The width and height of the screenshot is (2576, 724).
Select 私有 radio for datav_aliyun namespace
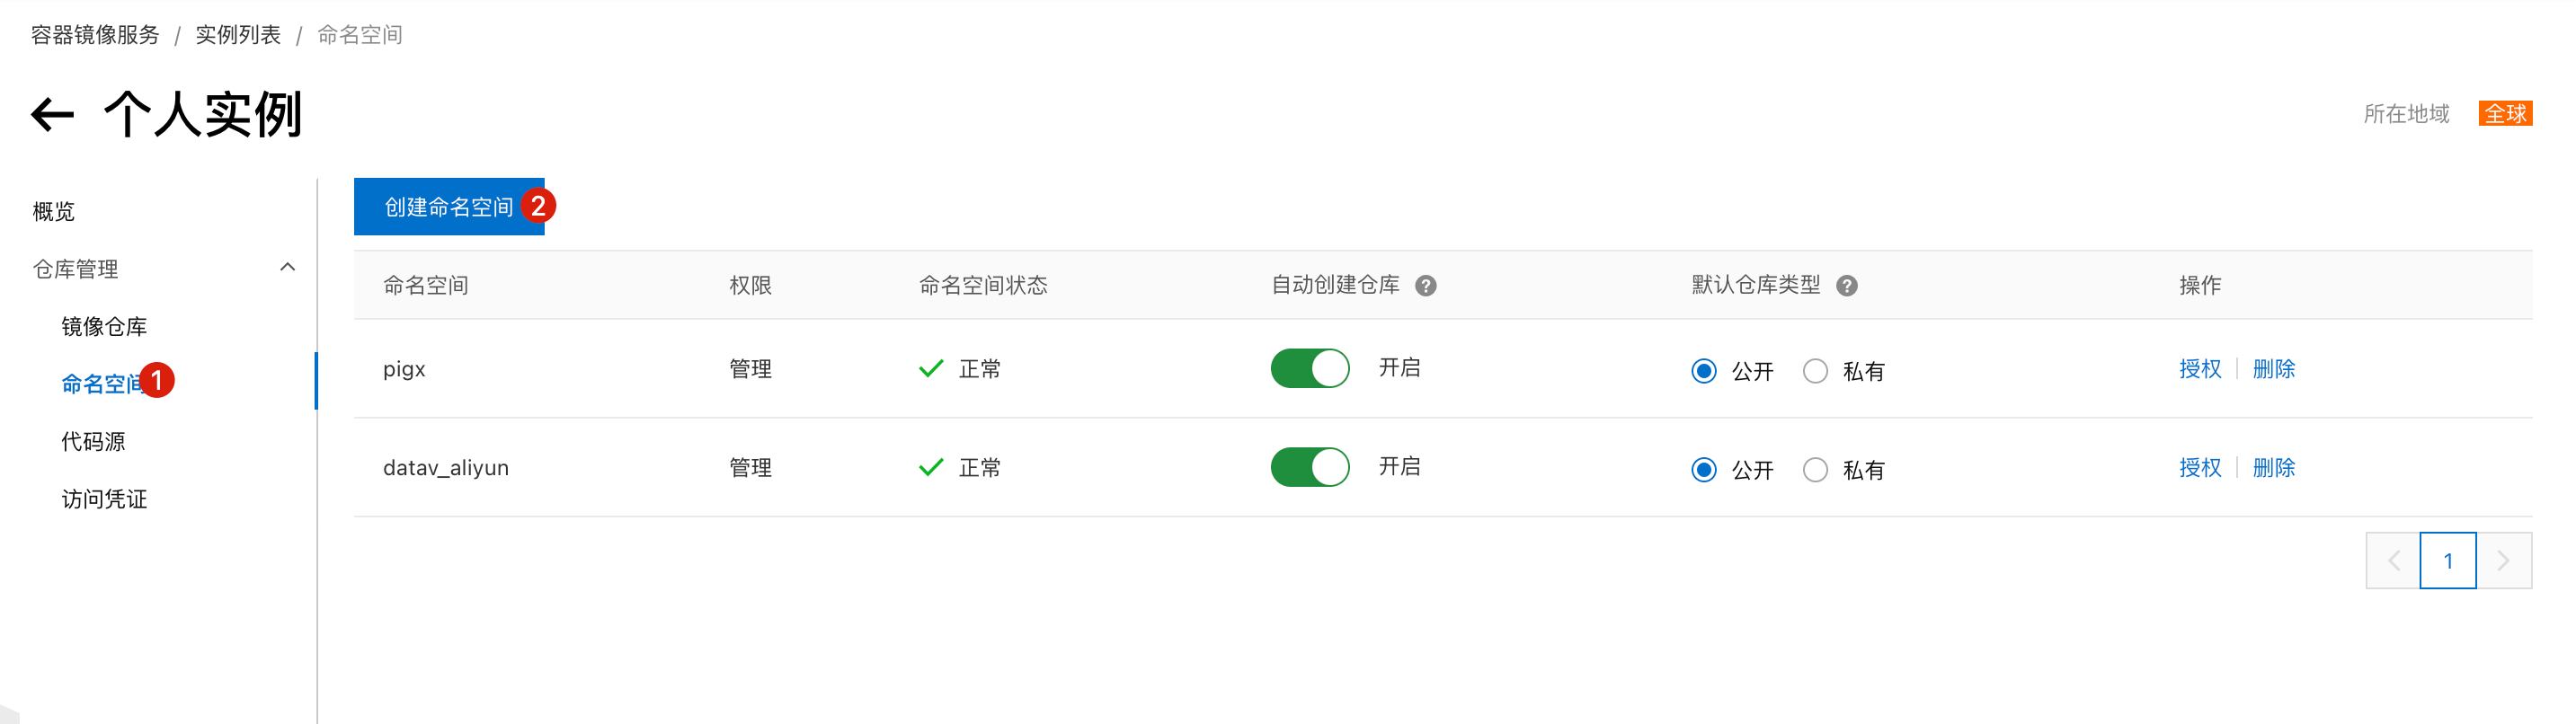coord(1815,470)
